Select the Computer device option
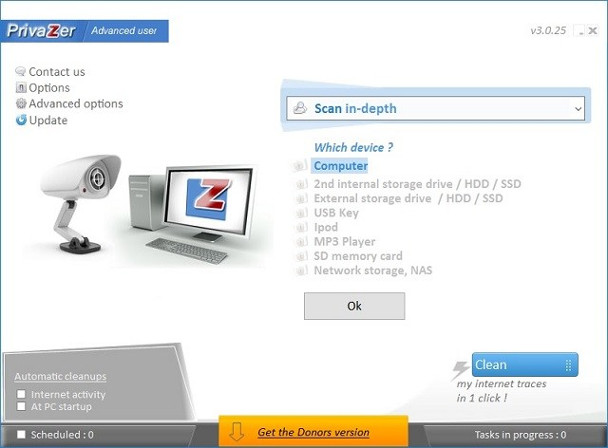608x448 pixels. (340, 166)
